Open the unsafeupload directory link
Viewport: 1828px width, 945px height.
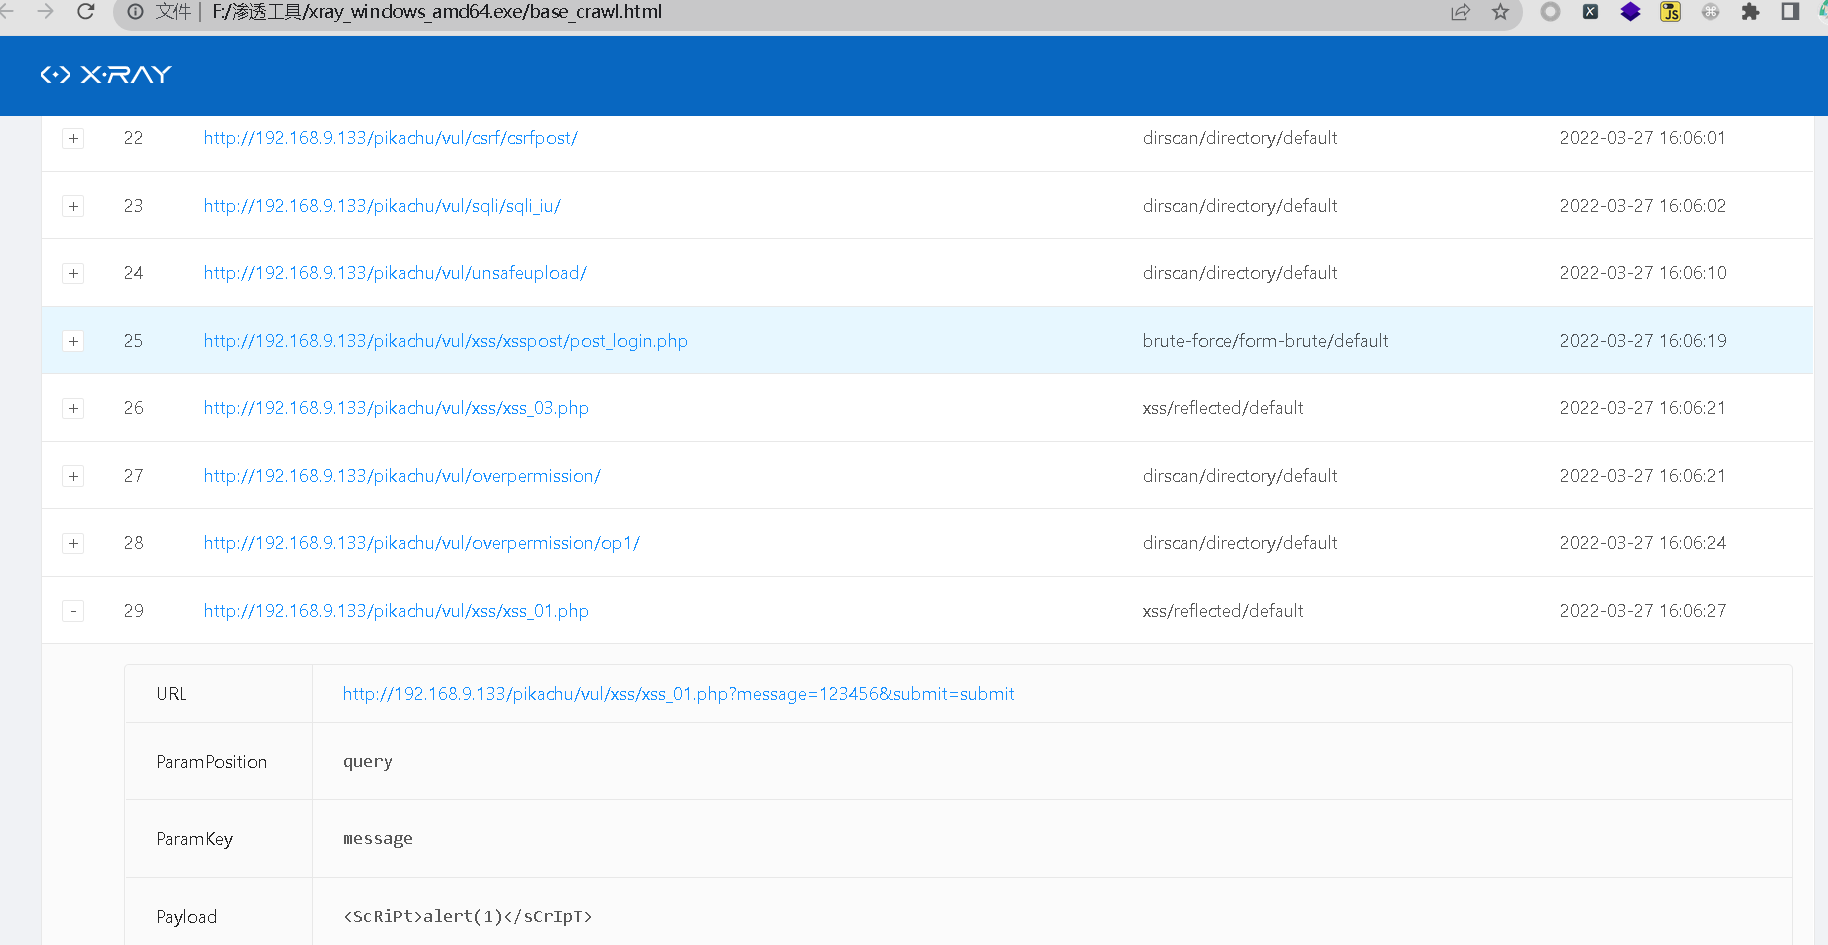[x=395, y=273]
